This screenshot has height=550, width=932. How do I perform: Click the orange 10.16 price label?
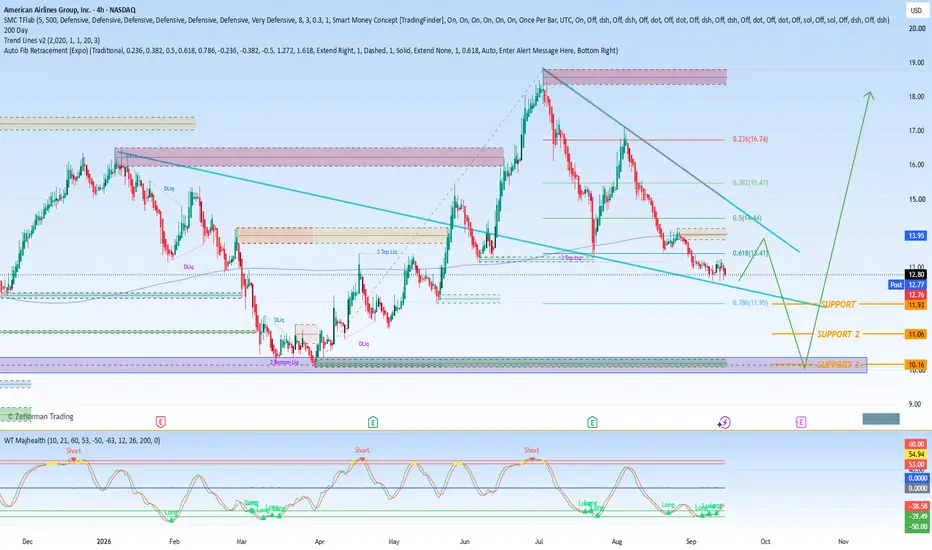[916, 364]
